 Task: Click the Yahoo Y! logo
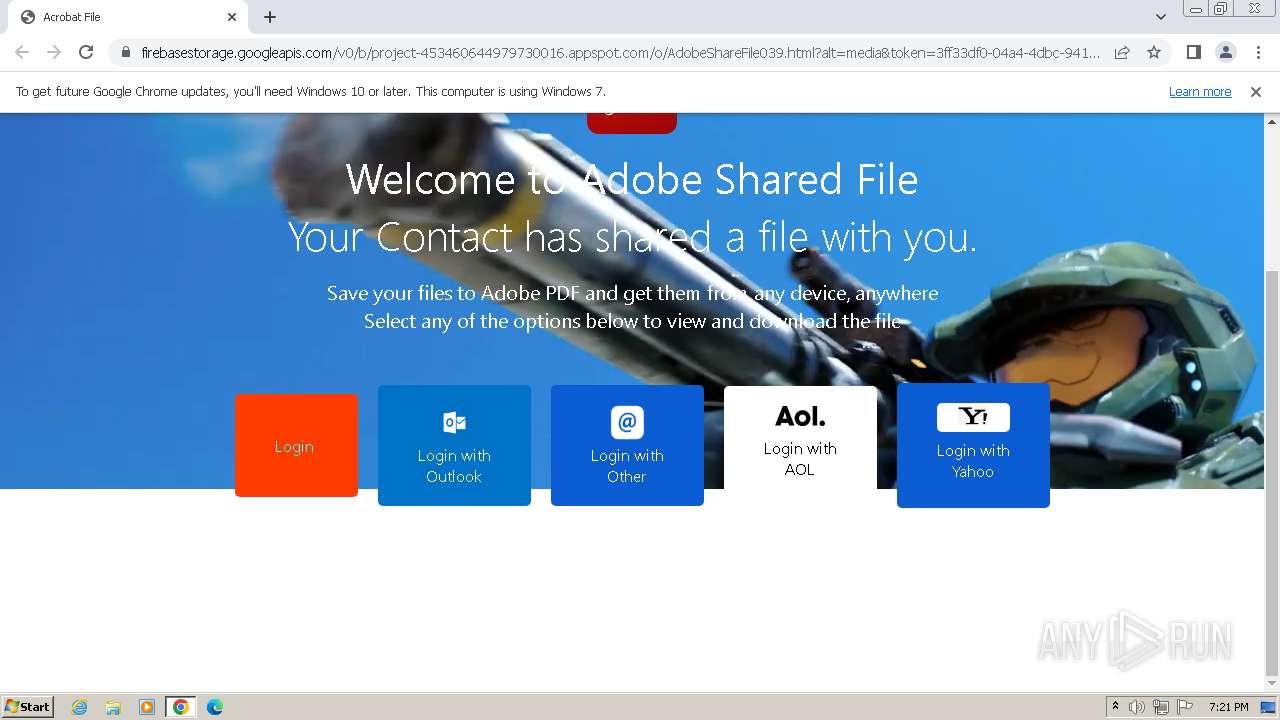pyautogui.click(x=973, y=417)
